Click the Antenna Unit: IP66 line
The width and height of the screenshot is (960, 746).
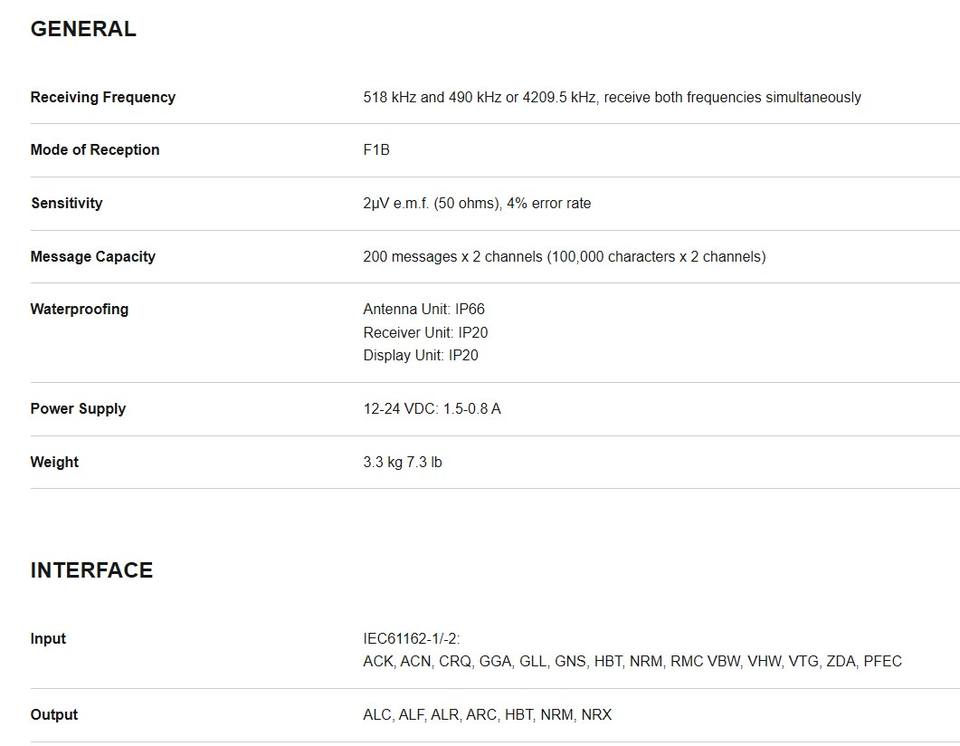click(424, 309)
